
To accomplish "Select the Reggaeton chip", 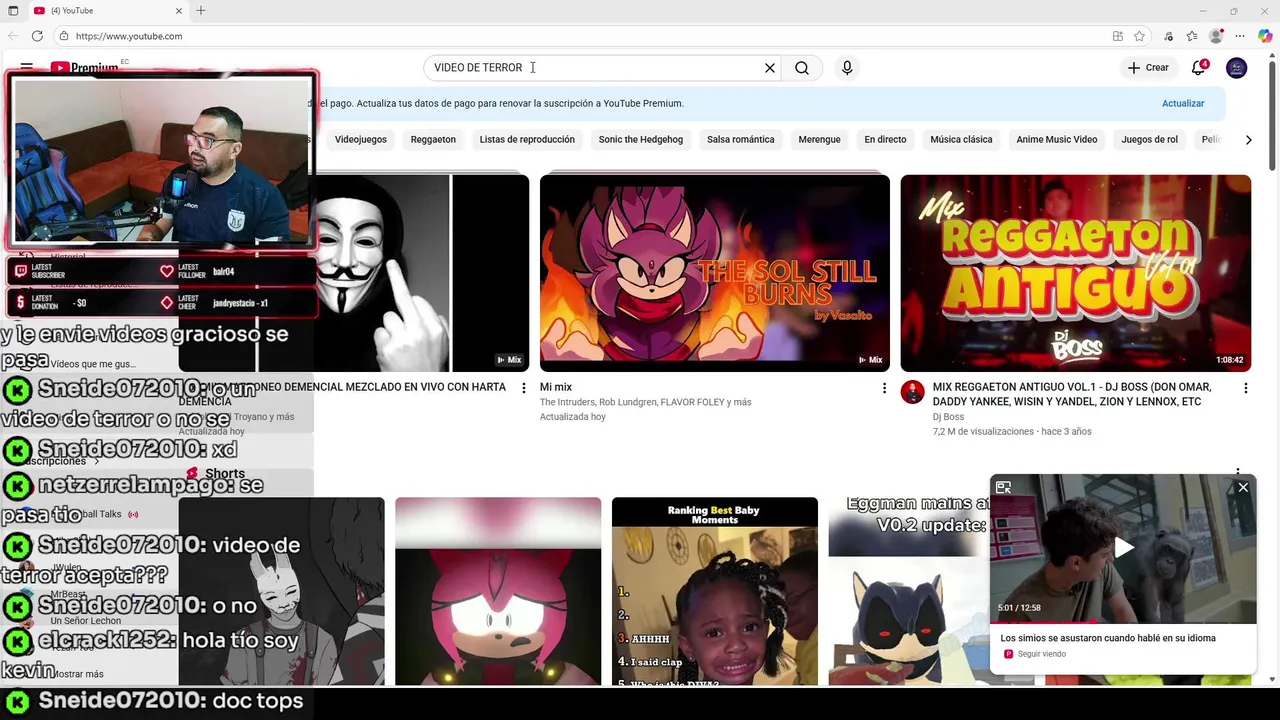I will [433, 140].
